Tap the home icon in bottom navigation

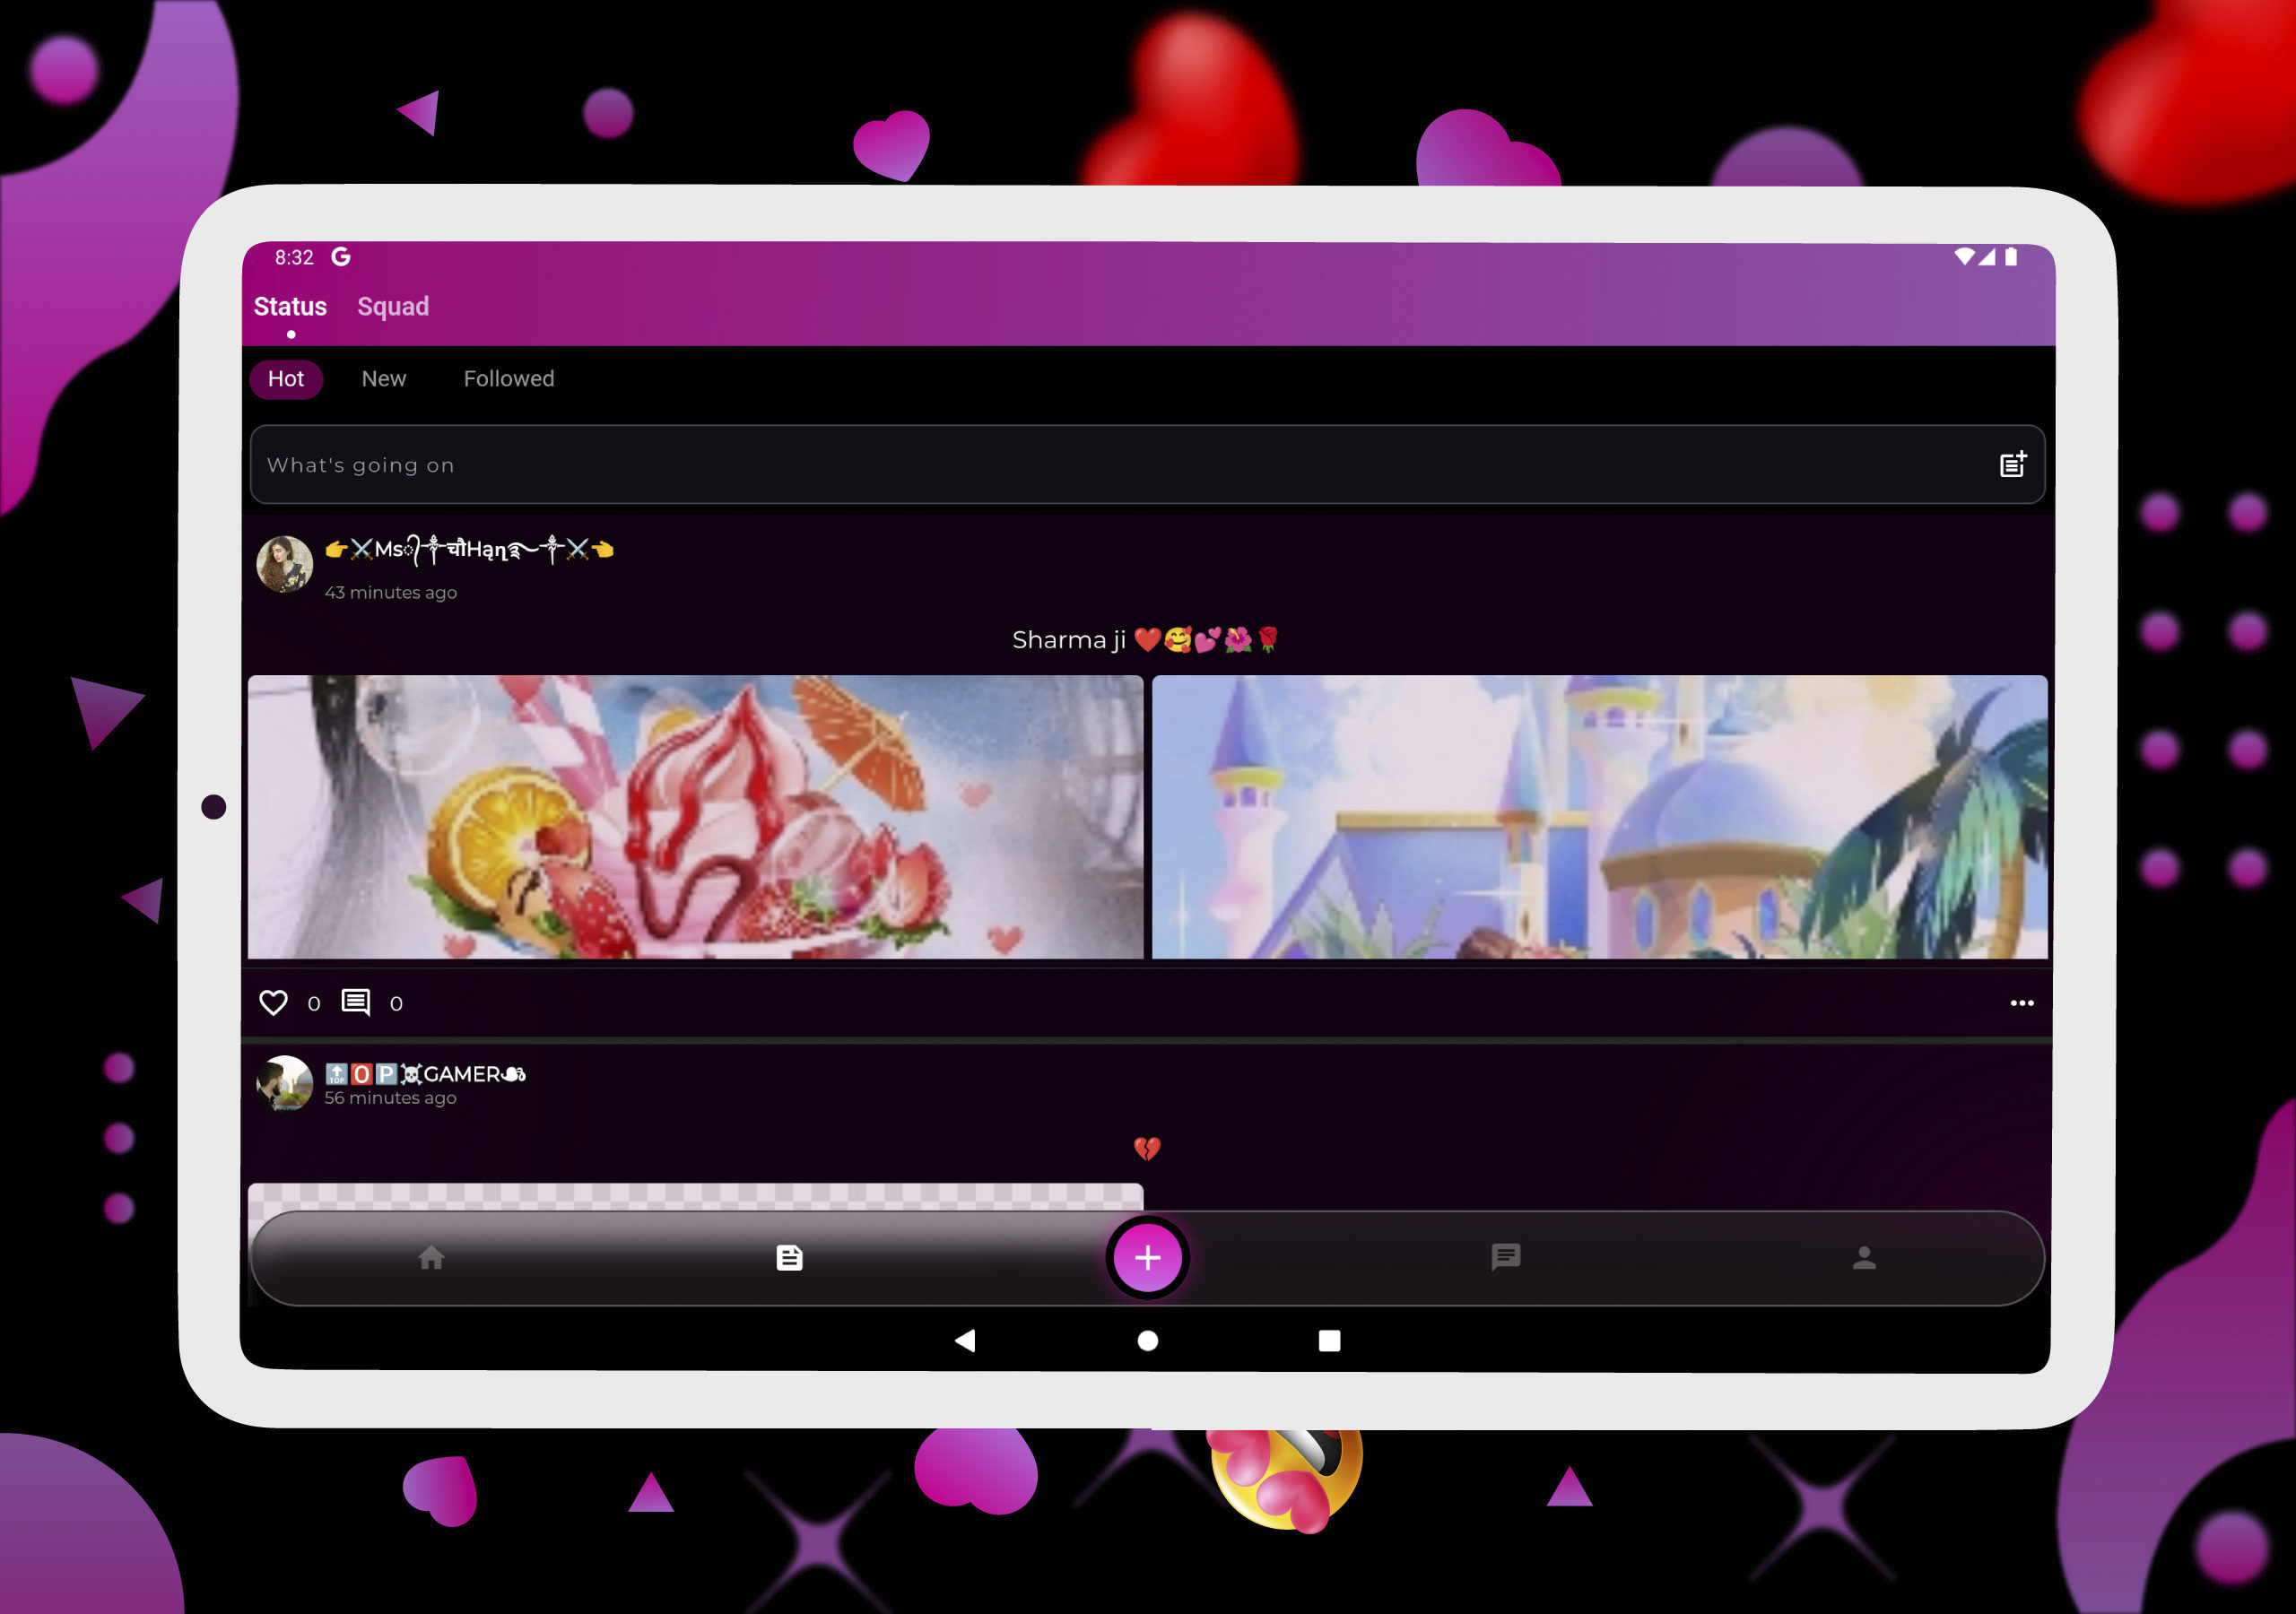pos(431,1258)
